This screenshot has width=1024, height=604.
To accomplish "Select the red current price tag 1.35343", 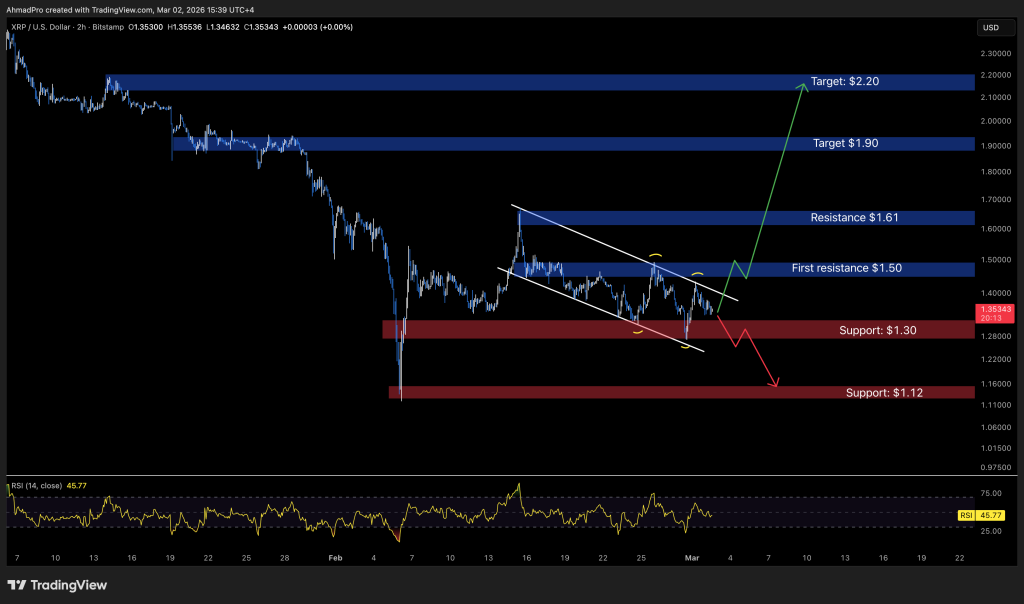I will coord(995,312).
